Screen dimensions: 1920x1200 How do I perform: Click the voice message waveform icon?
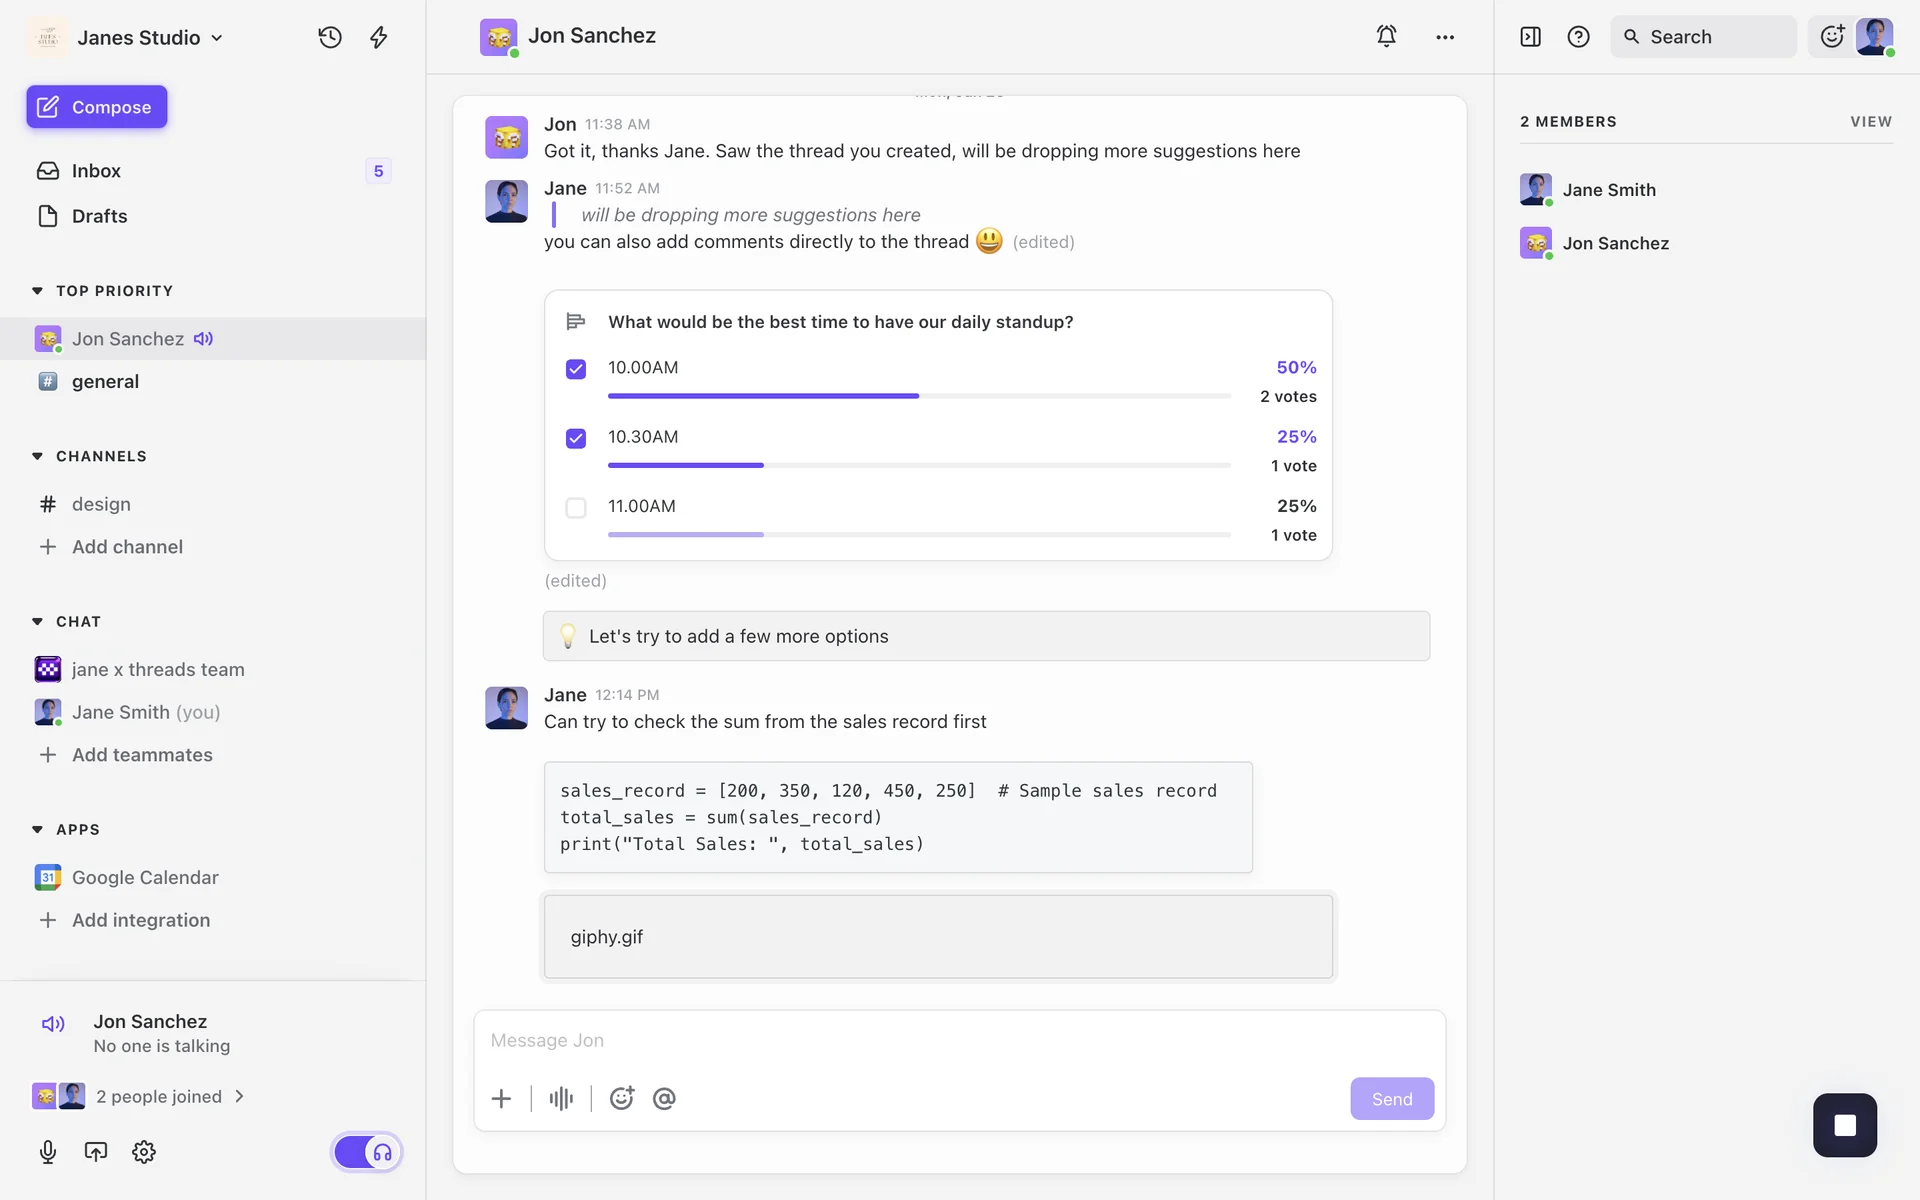tap(561, 1098)
